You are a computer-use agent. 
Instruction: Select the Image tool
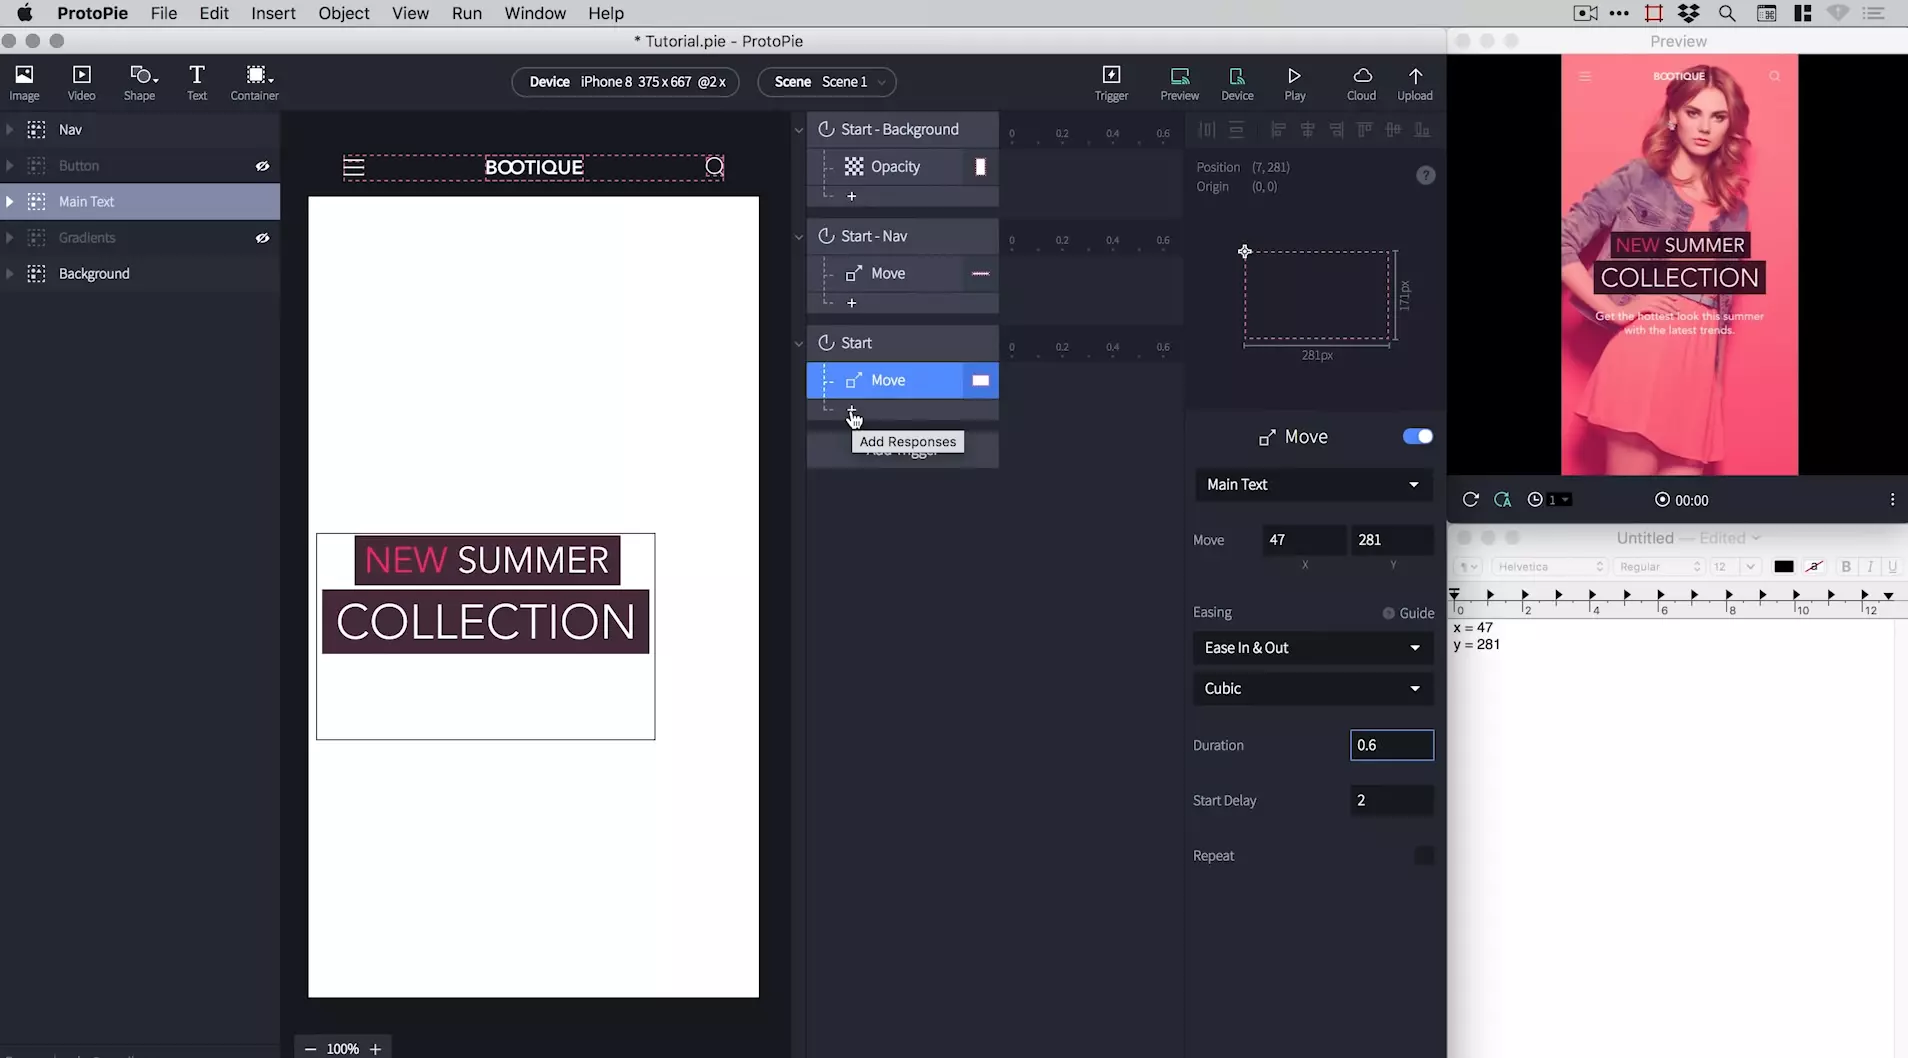pos(24,82)
